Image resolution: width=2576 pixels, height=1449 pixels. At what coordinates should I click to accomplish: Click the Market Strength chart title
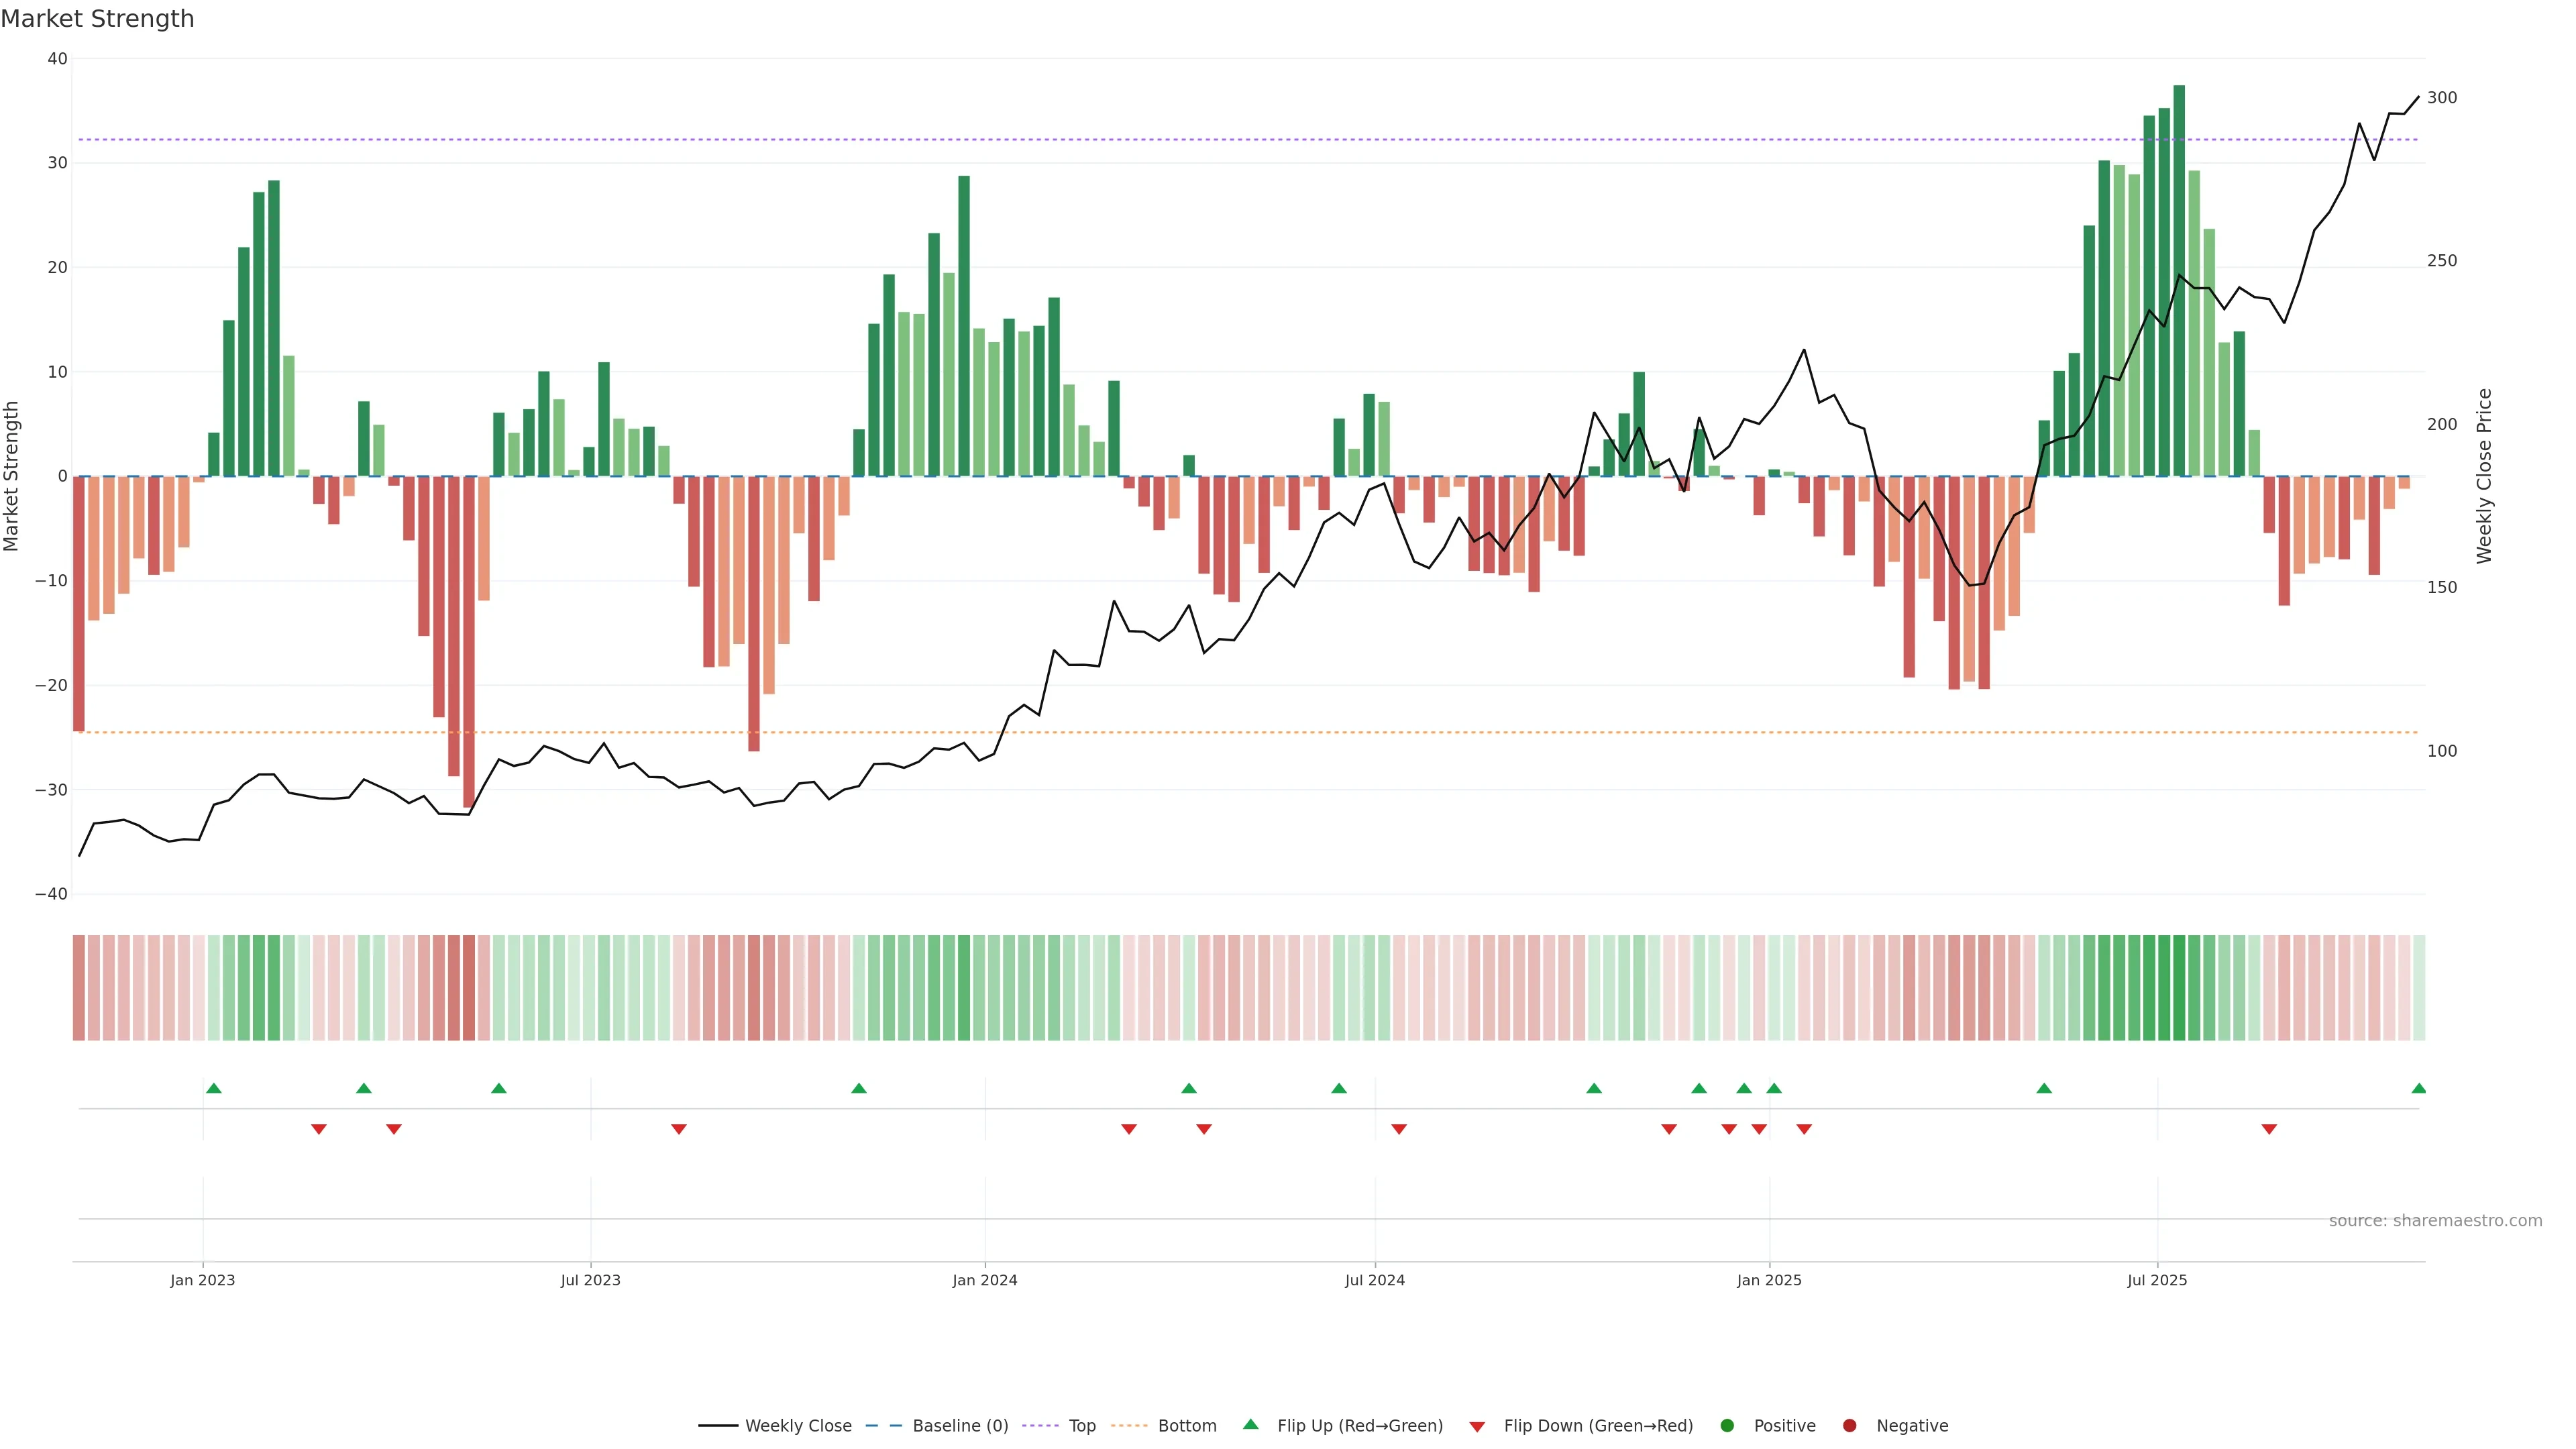coord(97,19)
